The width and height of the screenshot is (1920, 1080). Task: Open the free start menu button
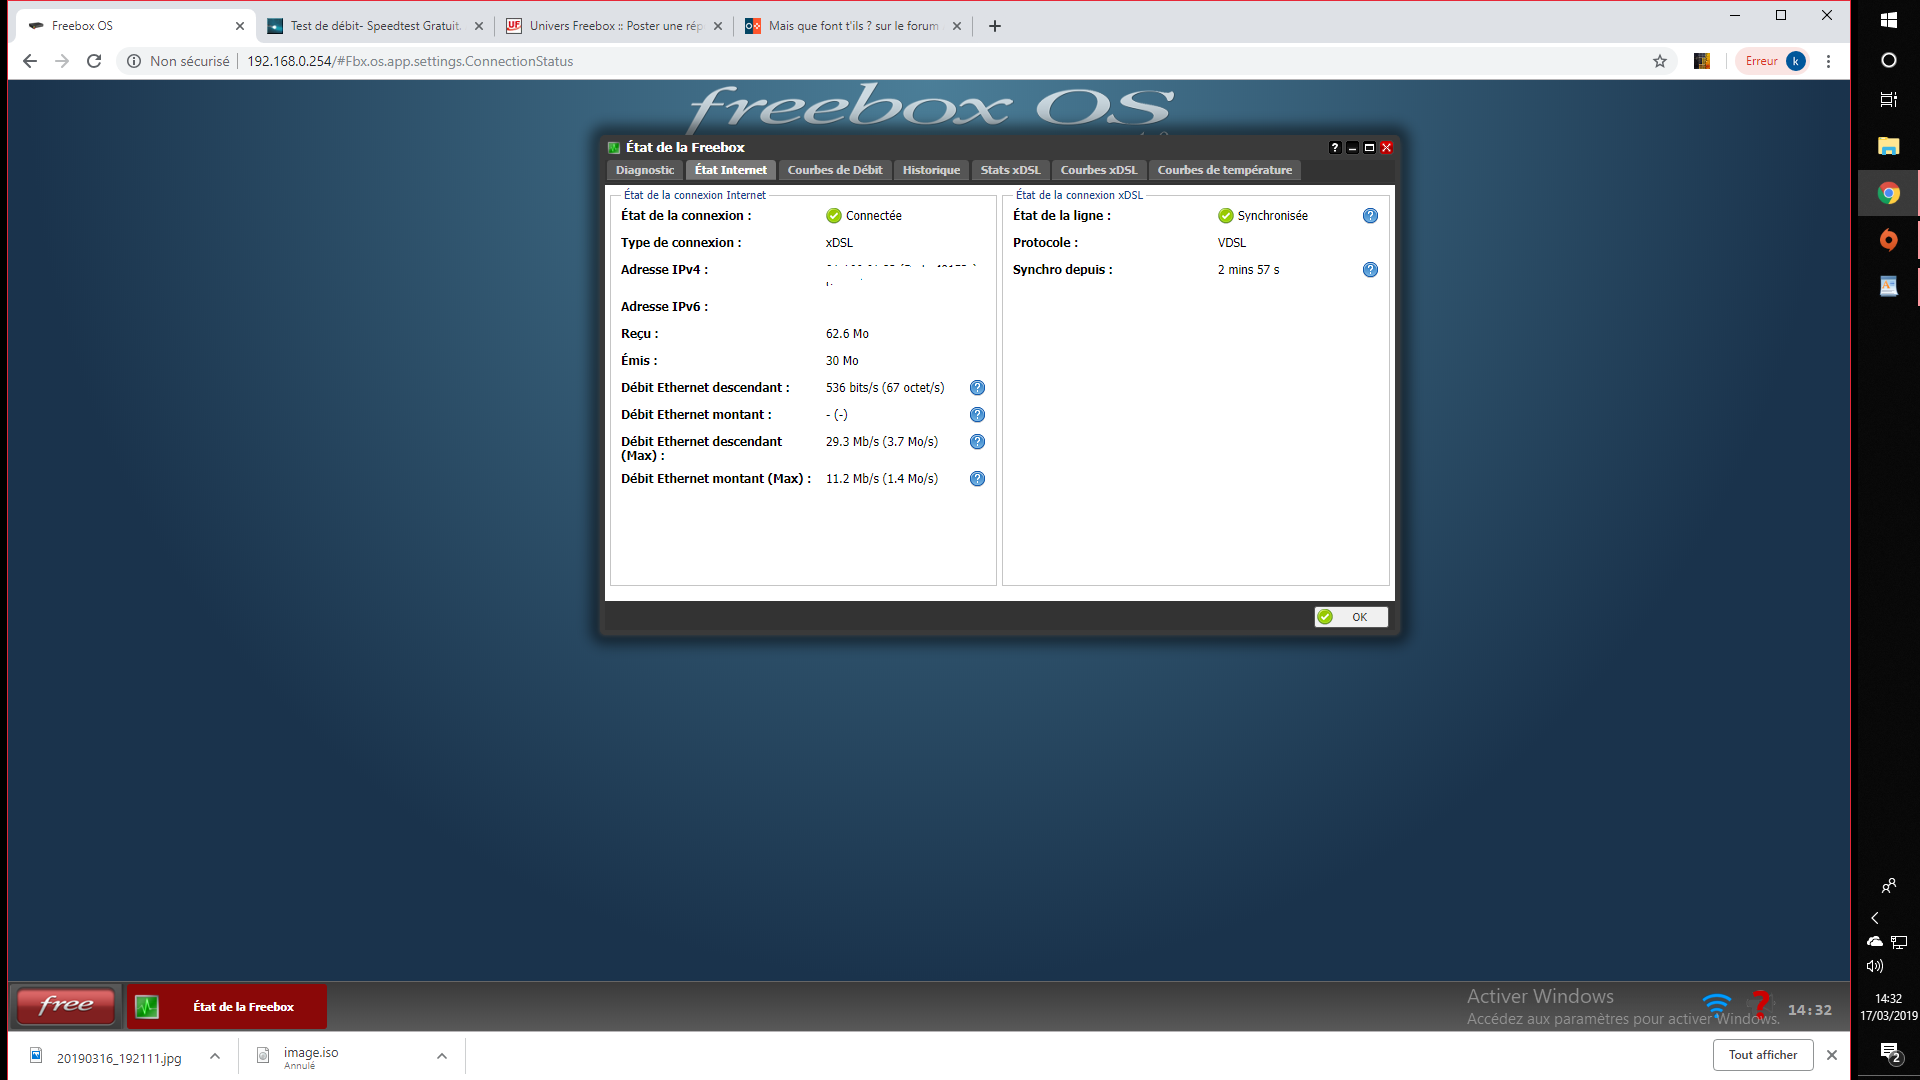[66, 1006]
